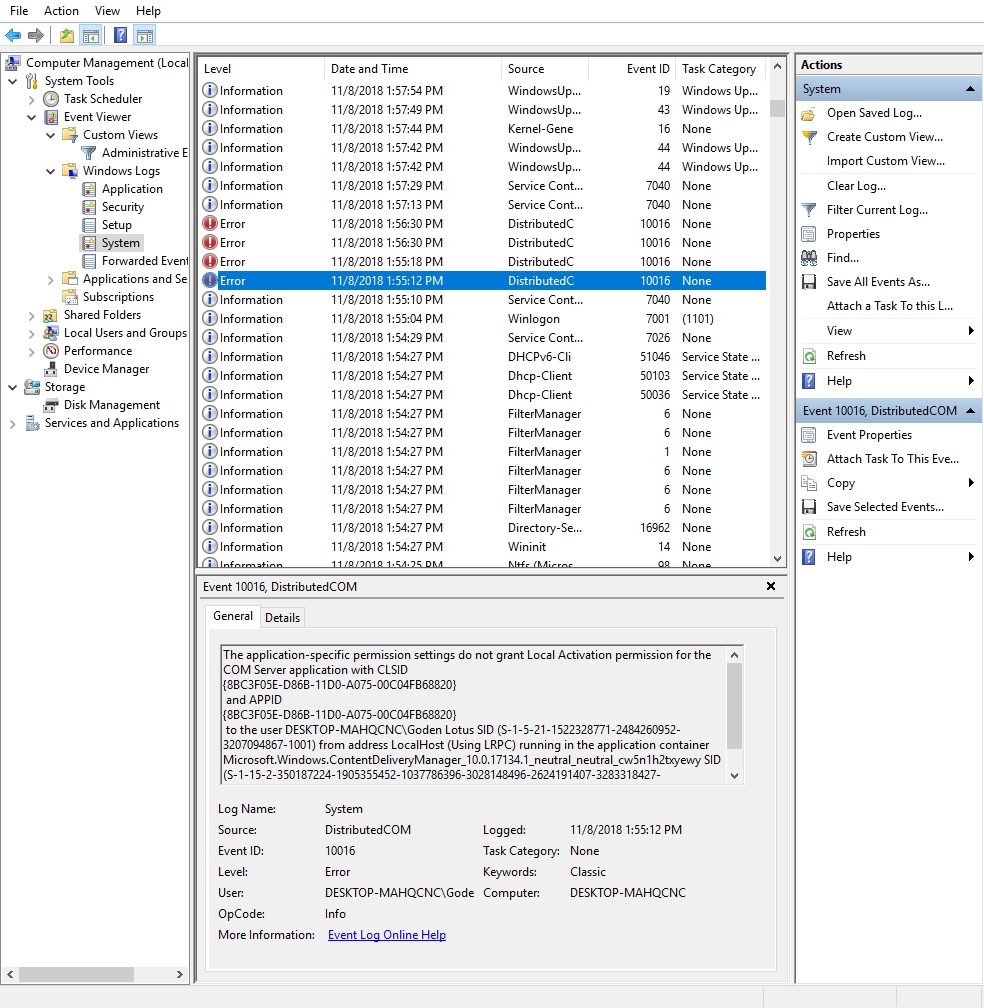The image size is (984, 1008).
Task: Close the event preview pane
Action: click(771, 586)
